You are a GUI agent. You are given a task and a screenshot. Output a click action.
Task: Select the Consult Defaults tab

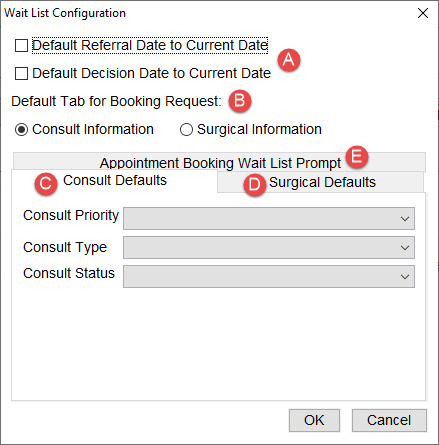point(114,181)
